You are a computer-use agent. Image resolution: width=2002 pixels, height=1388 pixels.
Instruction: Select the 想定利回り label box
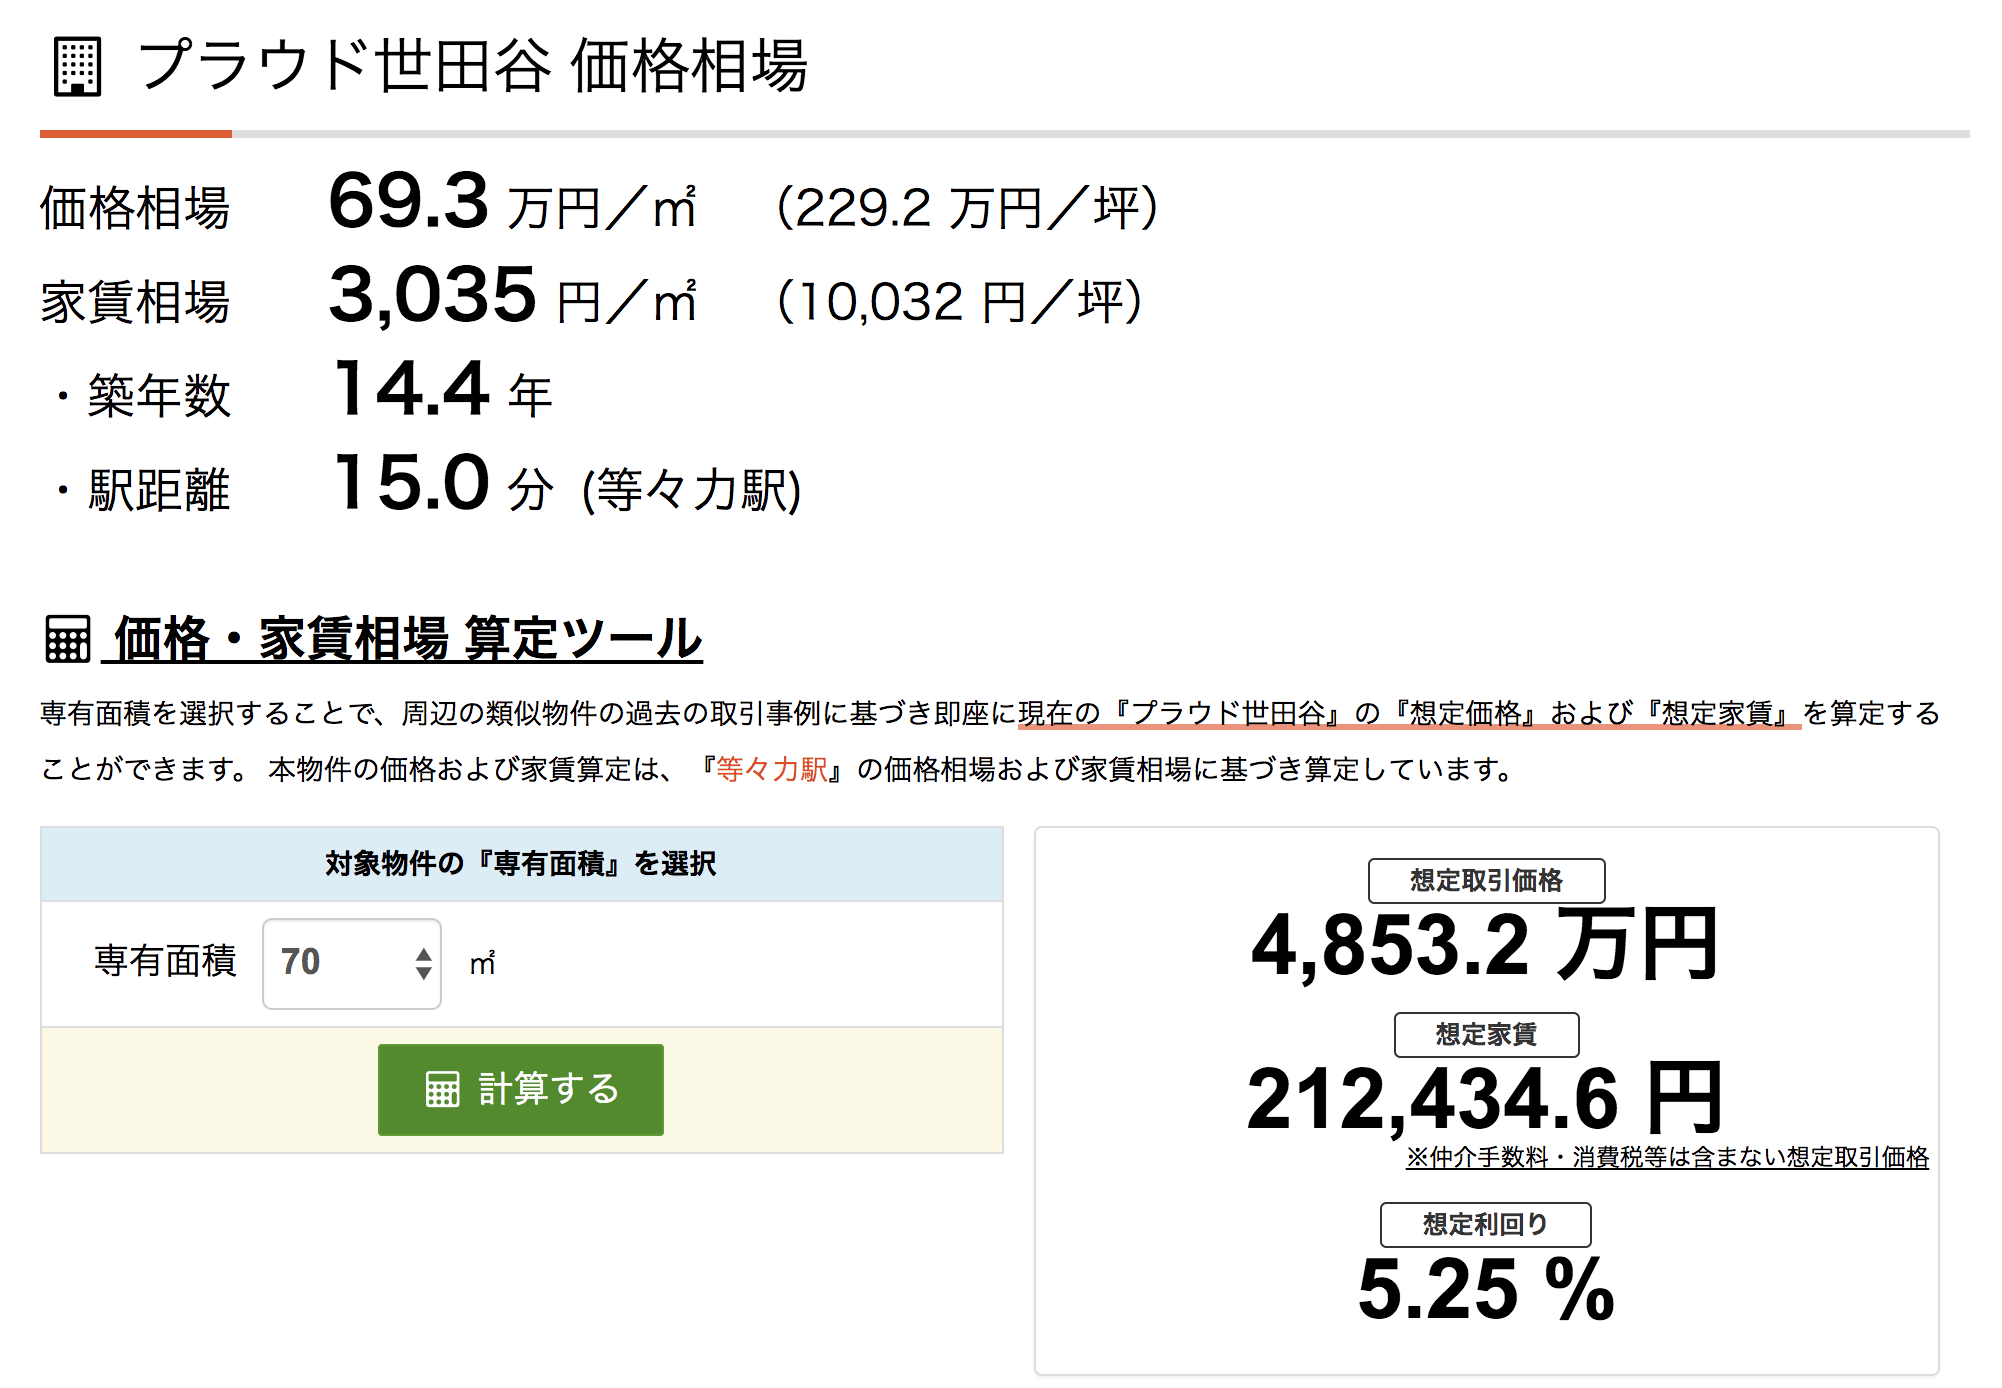pos(1484,1224)
